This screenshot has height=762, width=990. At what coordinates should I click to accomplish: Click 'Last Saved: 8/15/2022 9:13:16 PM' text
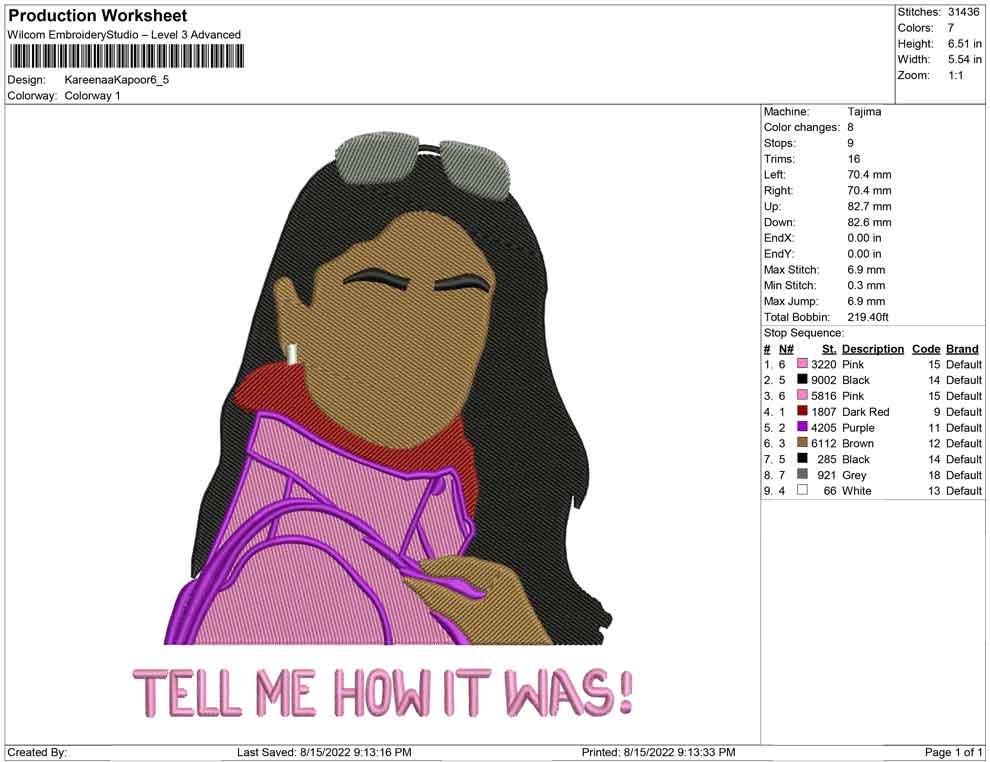pos(325,752)
